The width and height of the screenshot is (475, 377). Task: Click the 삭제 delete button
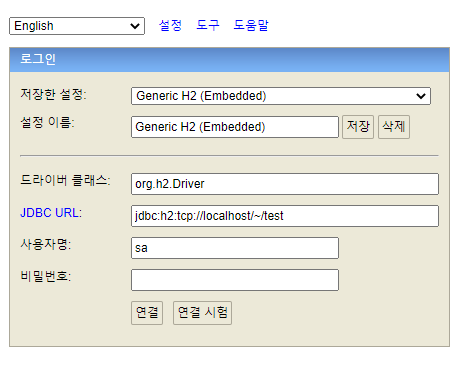click(394, 127)
